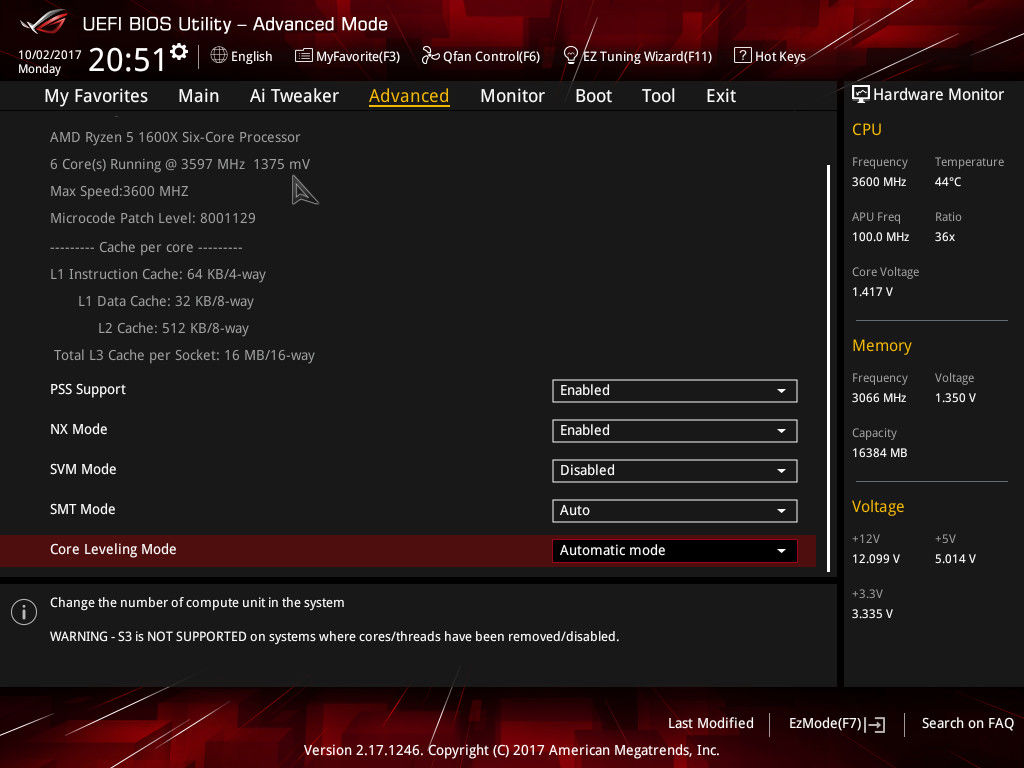Click the EzMode exit arrow icon

click(x=877, y=724)
